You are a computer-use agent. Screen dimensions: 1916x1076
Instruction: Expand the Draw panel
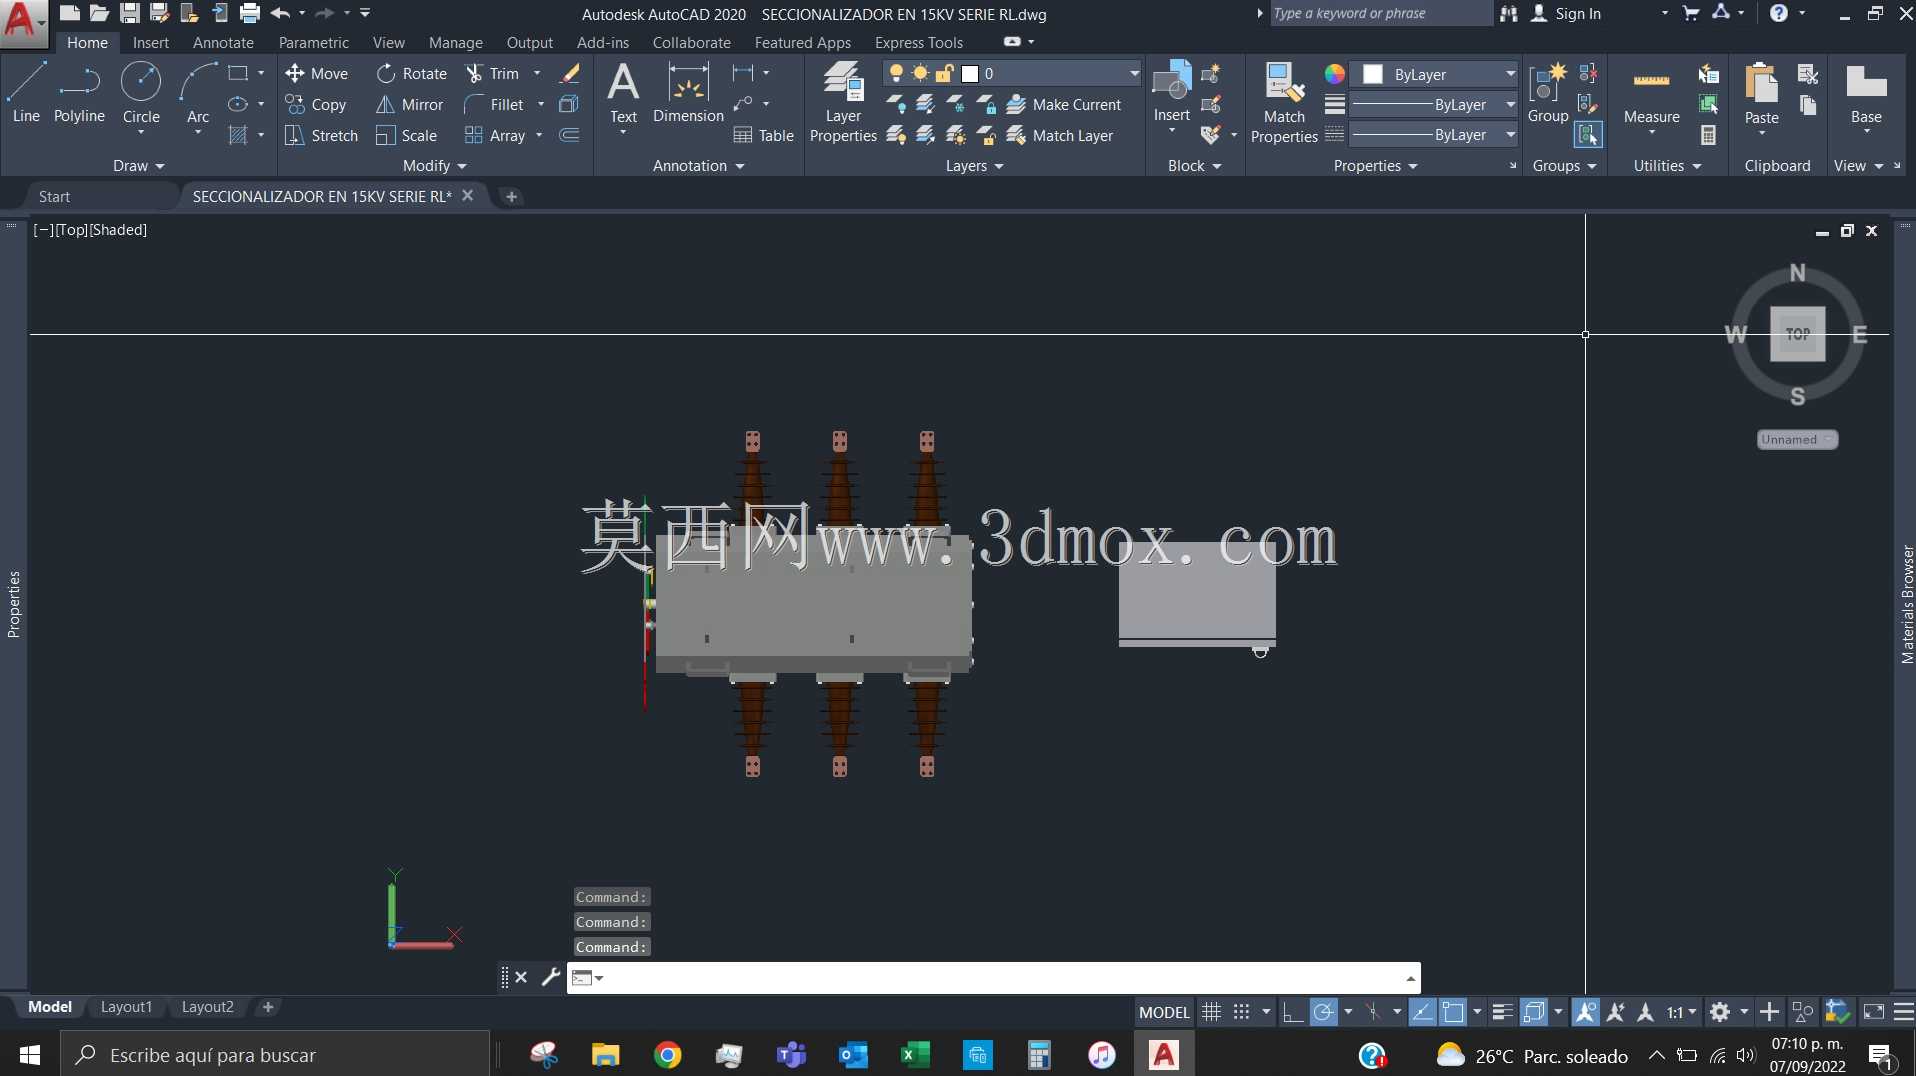click(138, 165)
